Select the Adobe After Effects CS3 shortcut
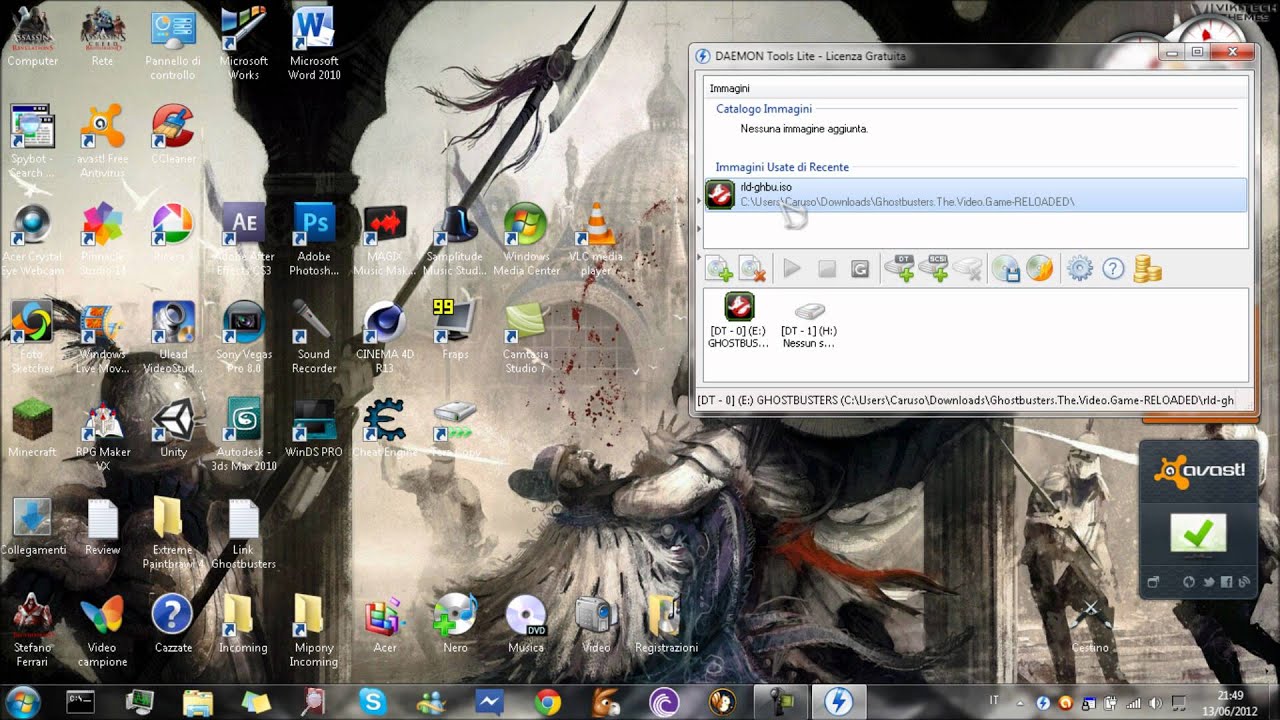 click(x=244, y=240)
